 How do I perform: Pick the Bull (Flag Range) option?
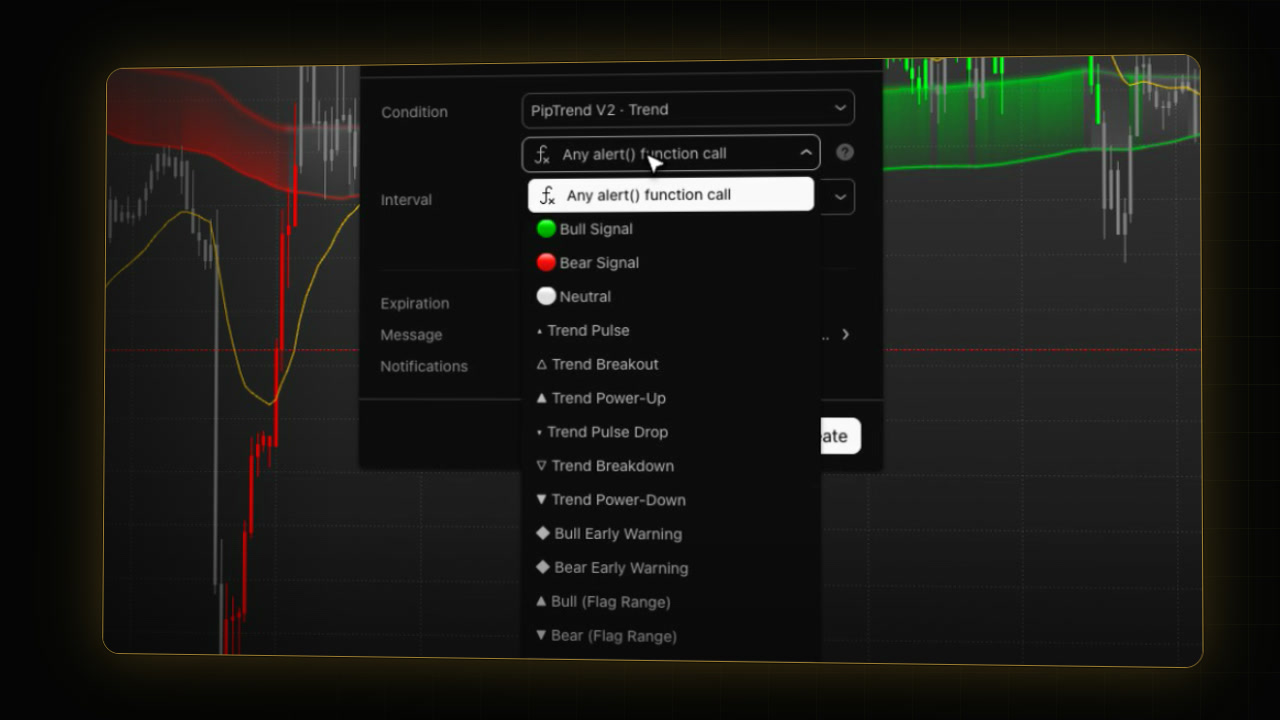tap(671, 602)
